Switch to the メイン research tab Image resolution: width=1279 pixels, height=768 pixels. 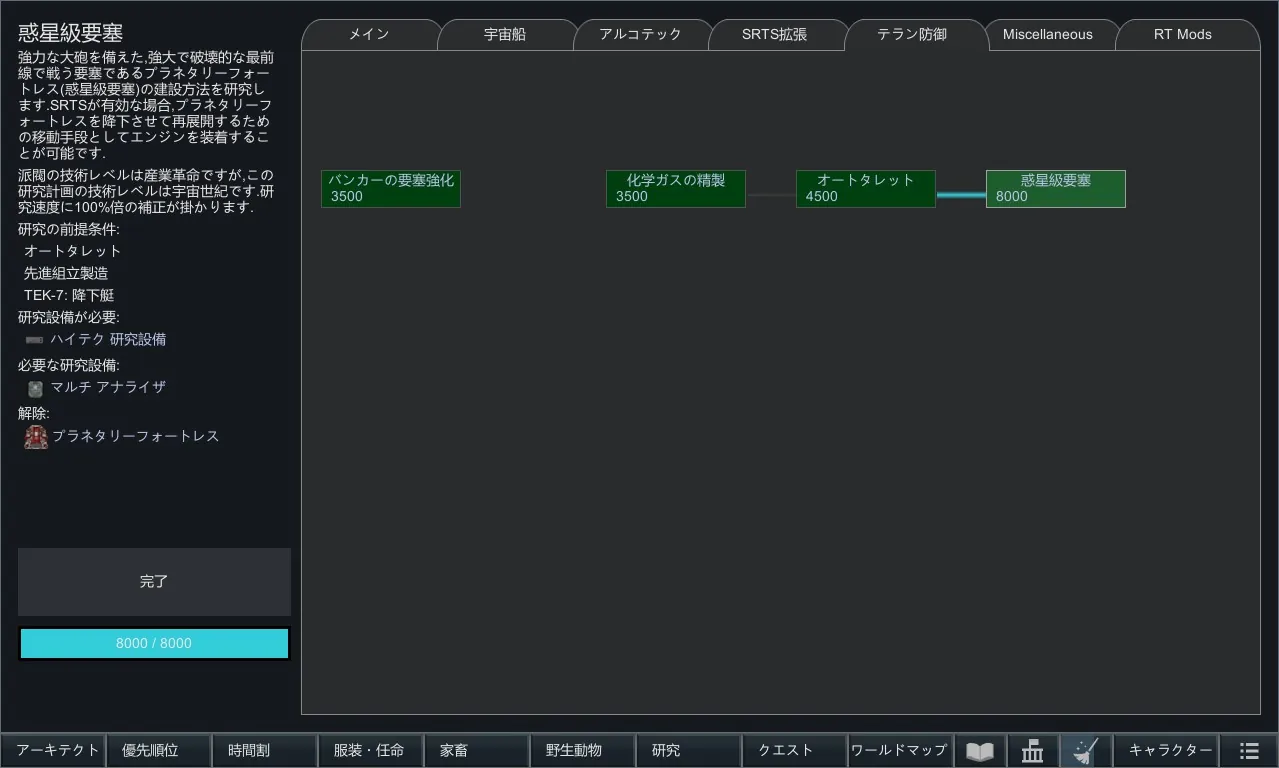click(x=369, y=34)
